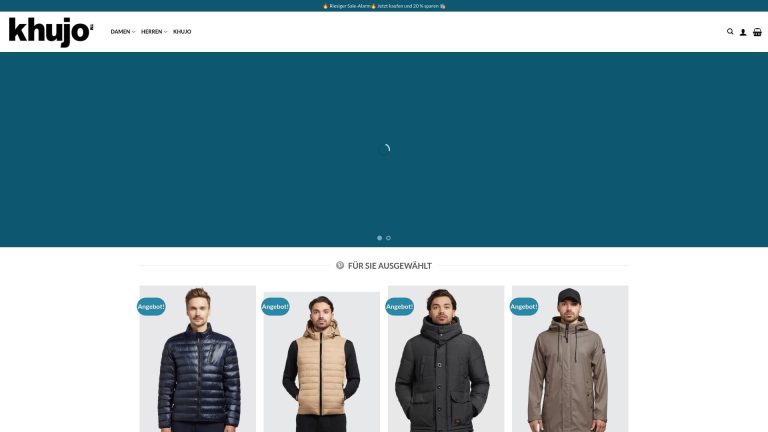Image resolution: width=768 pixels, height=432 pixels.
Task: Click Angebot badge on taupe raincoat
Action: pyautogui.click(x=524, y=307)
